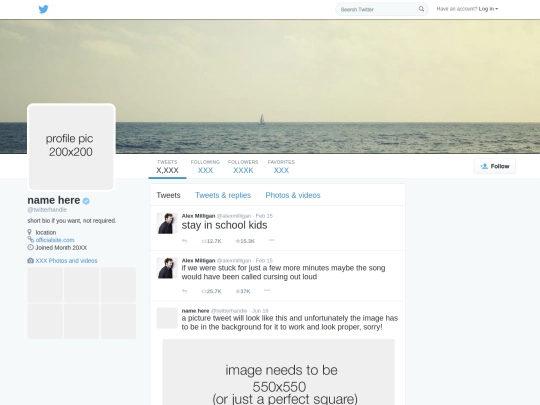Open more options on stay in school tweet

[x=272, y=240]
